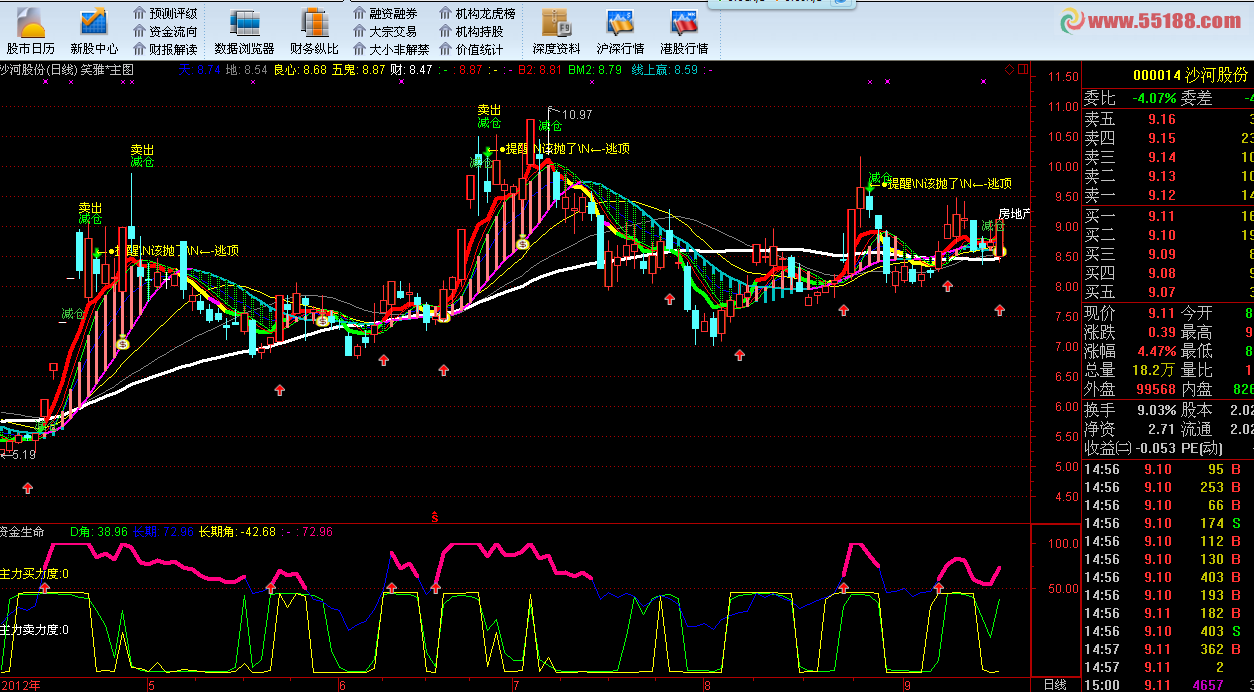This screenshot has width=1254, height=692.
Task: Select the 机构龙虎榜 institution ranking item
Action: click(x=478, y=13)
